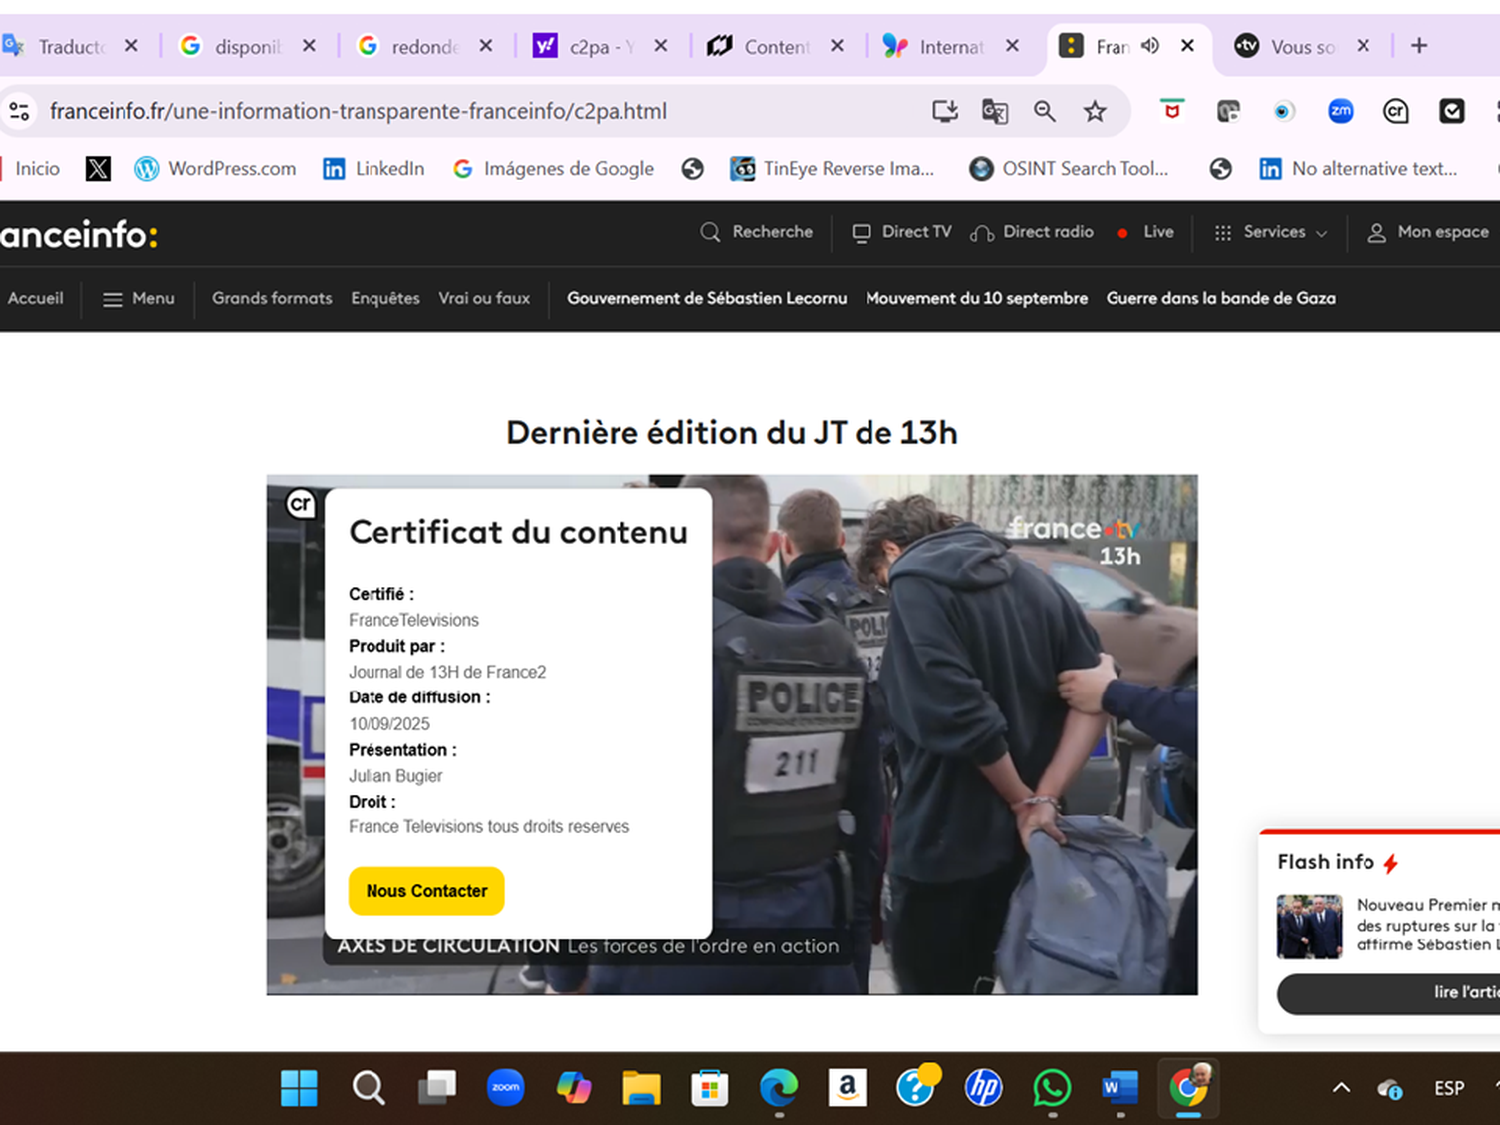Viewport: 1500px width, 1125px height.
Task: Click the Nous Contacter button
Action: [427, 891]
